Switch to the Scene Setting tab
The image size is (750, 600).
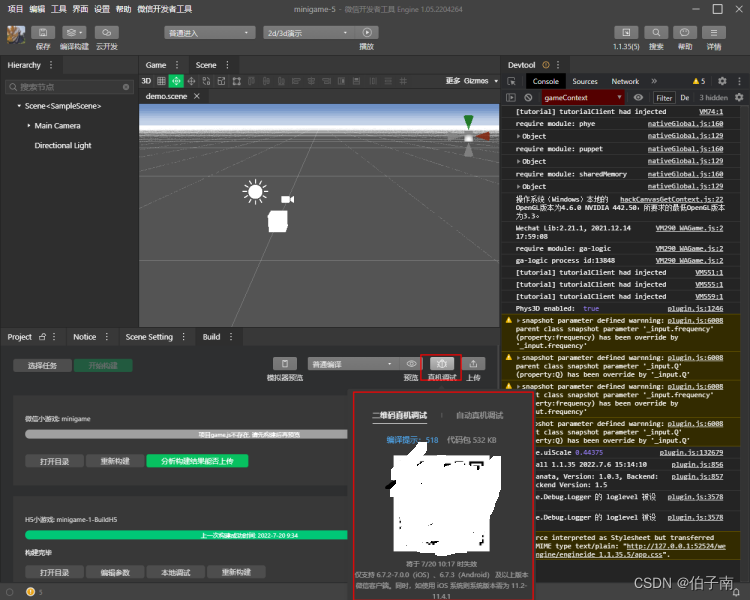149,337
